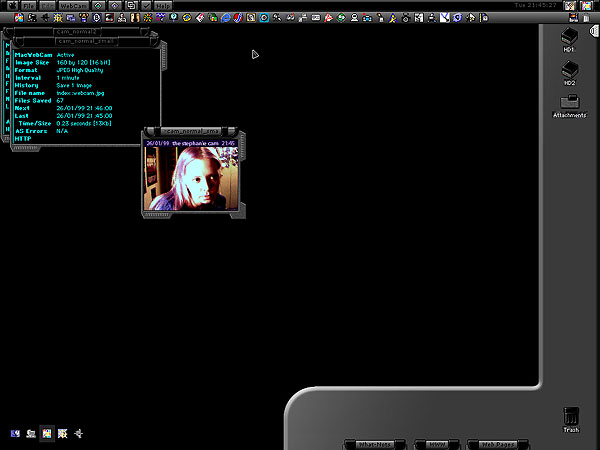600x450 pixels.
Task: Open the Attachments folder
Action: coord(569,104)
